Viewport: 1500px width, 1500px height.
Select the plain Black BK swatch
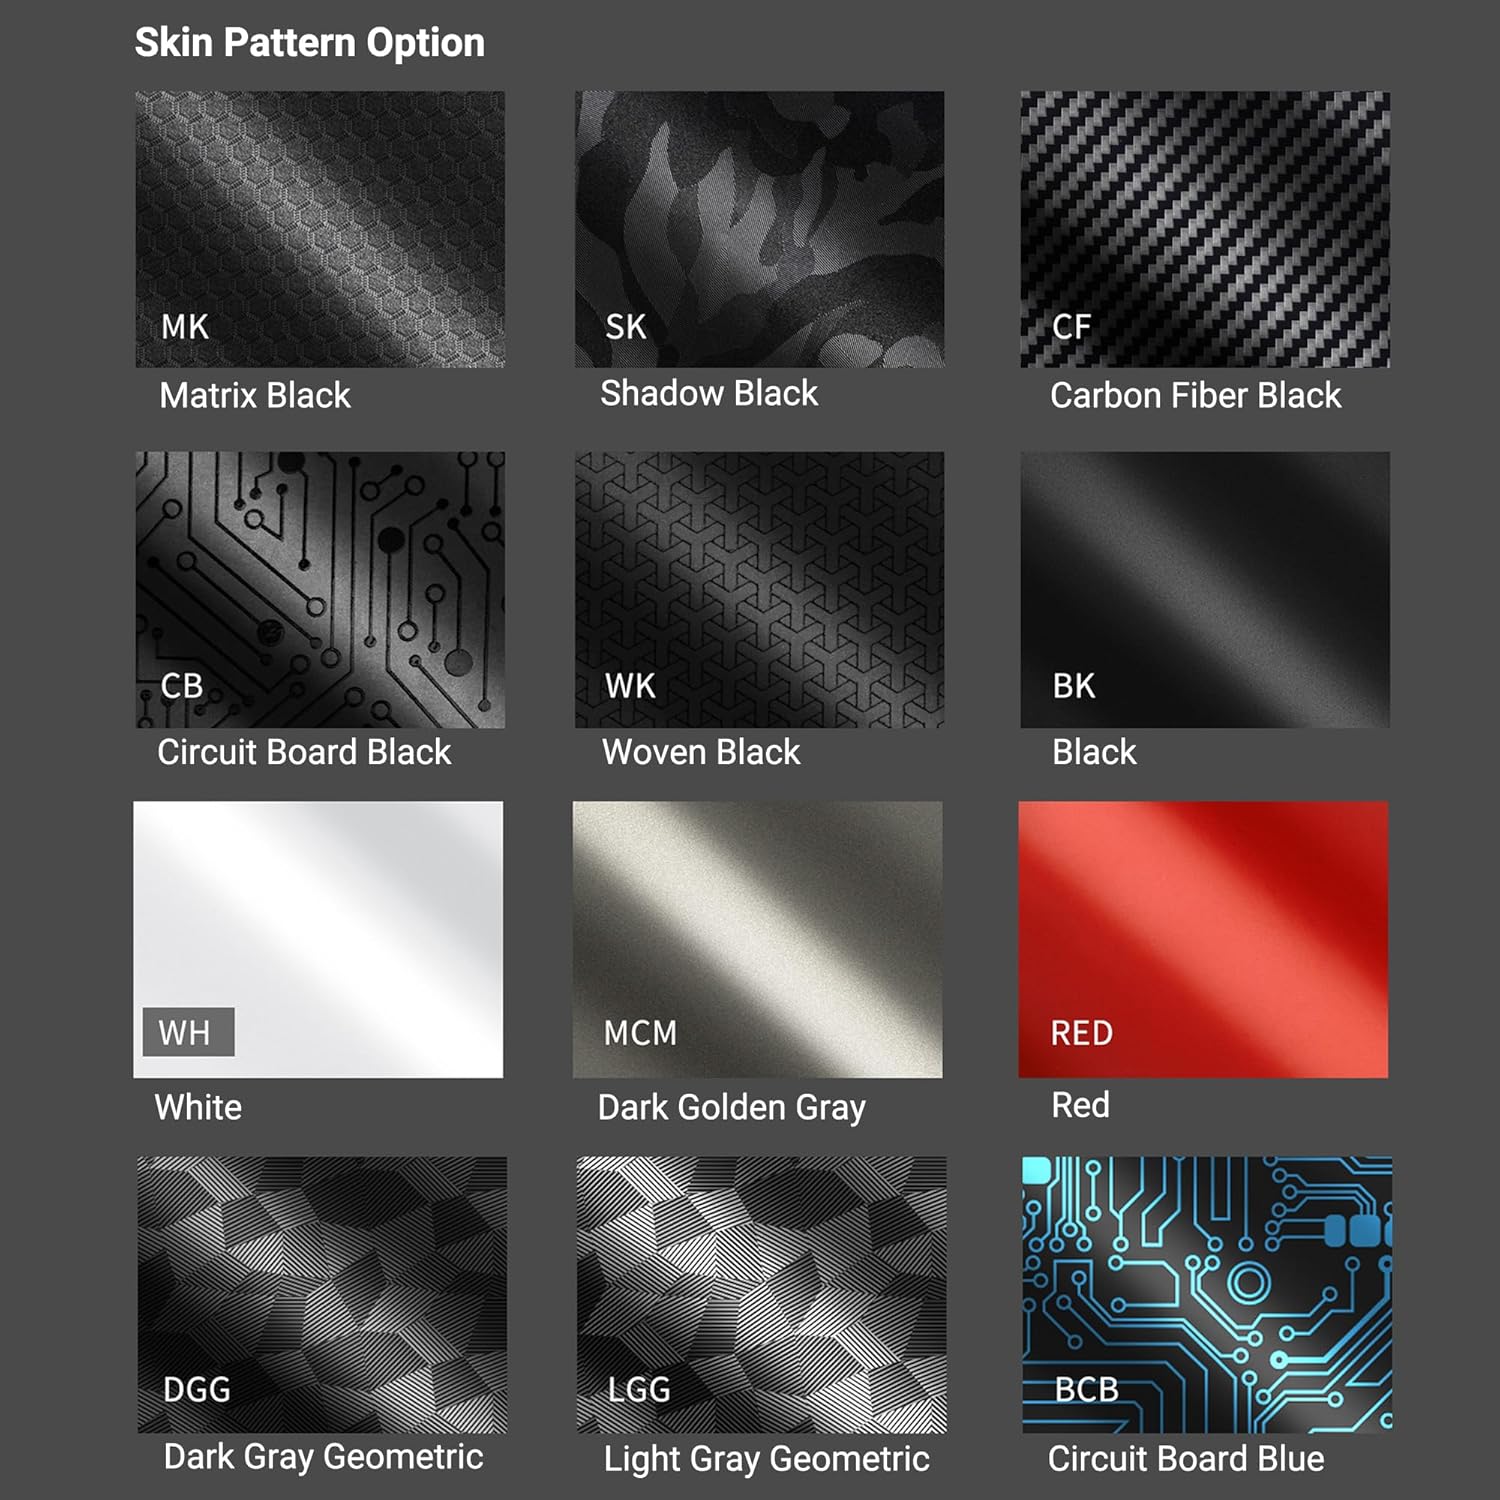(x=1205, y=589)
